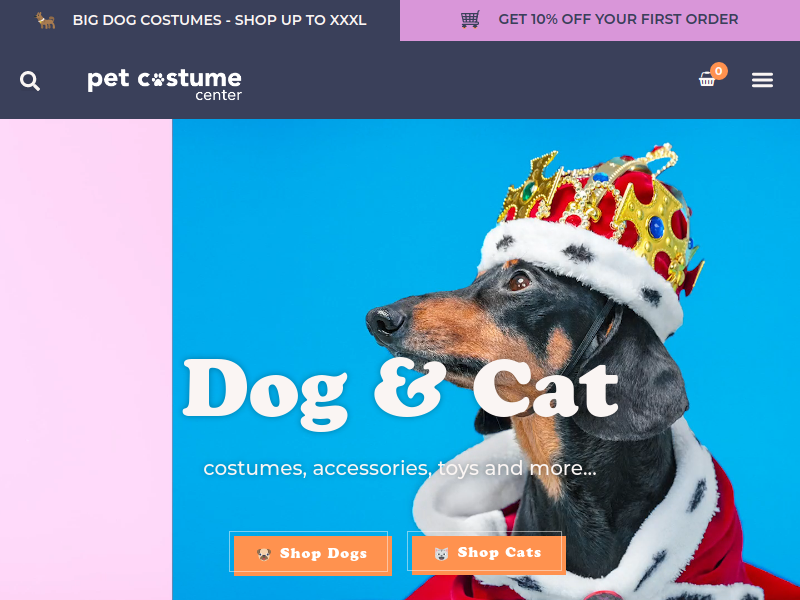Click the pug face icon on Shop Dogs
The image size is (800, 600).
pos(264,554)
